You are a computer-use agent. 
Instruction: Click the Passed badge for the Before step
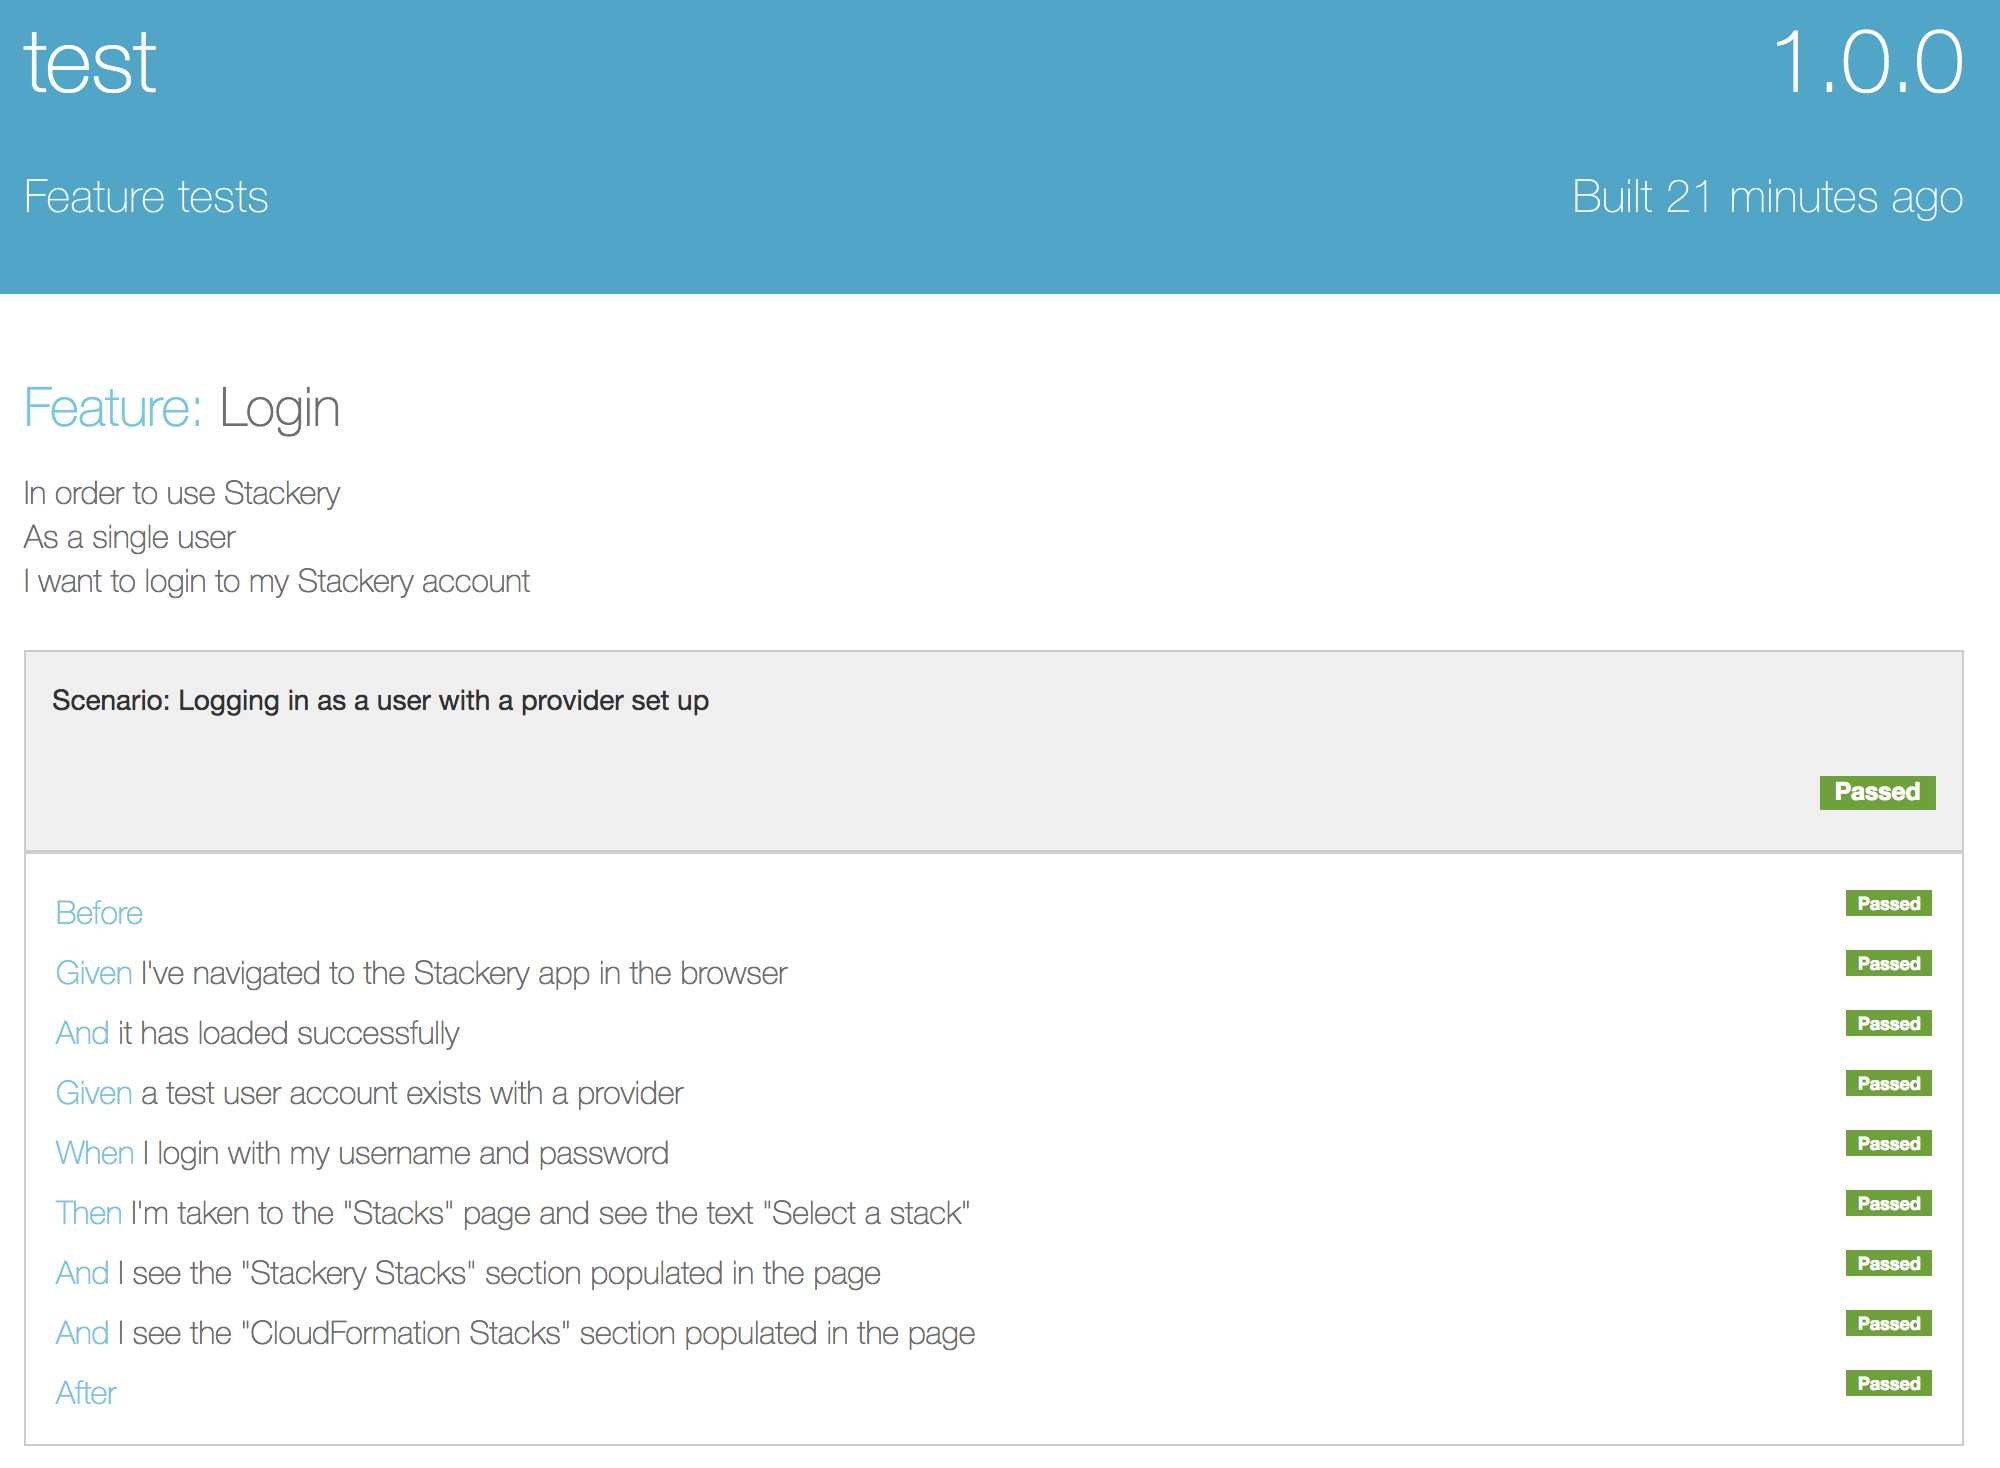pos(1888,904)
